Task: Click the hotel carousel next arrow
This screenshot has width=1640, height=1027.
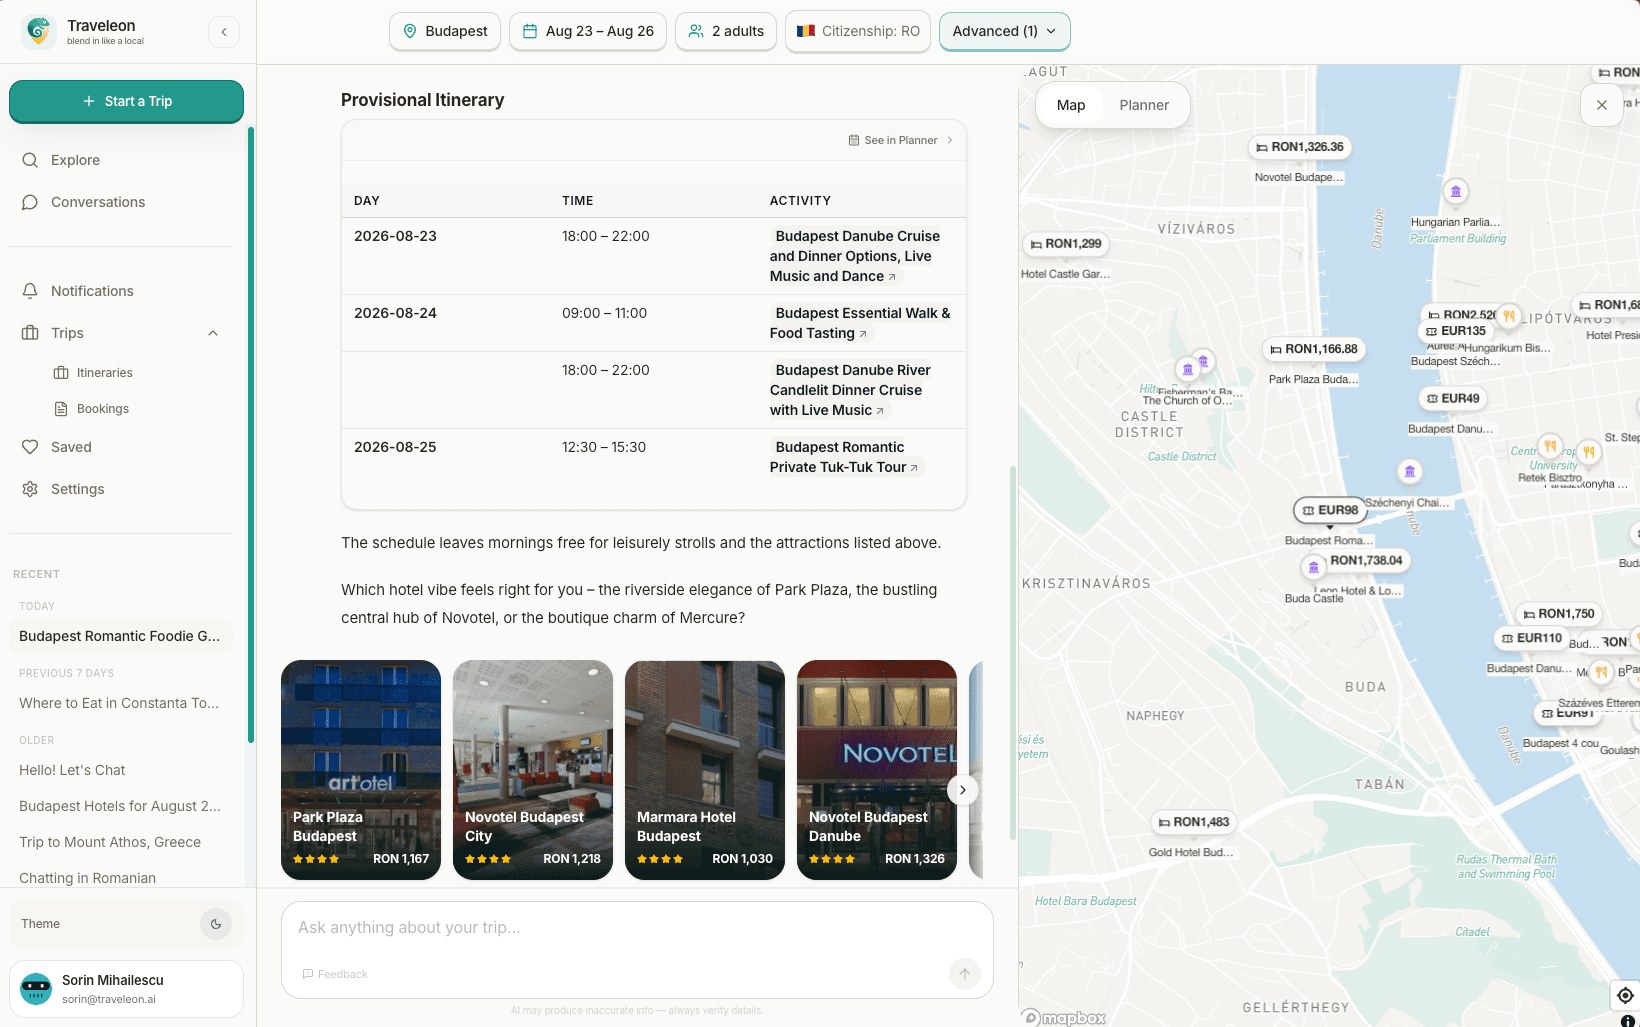Action: click(963, 790)
